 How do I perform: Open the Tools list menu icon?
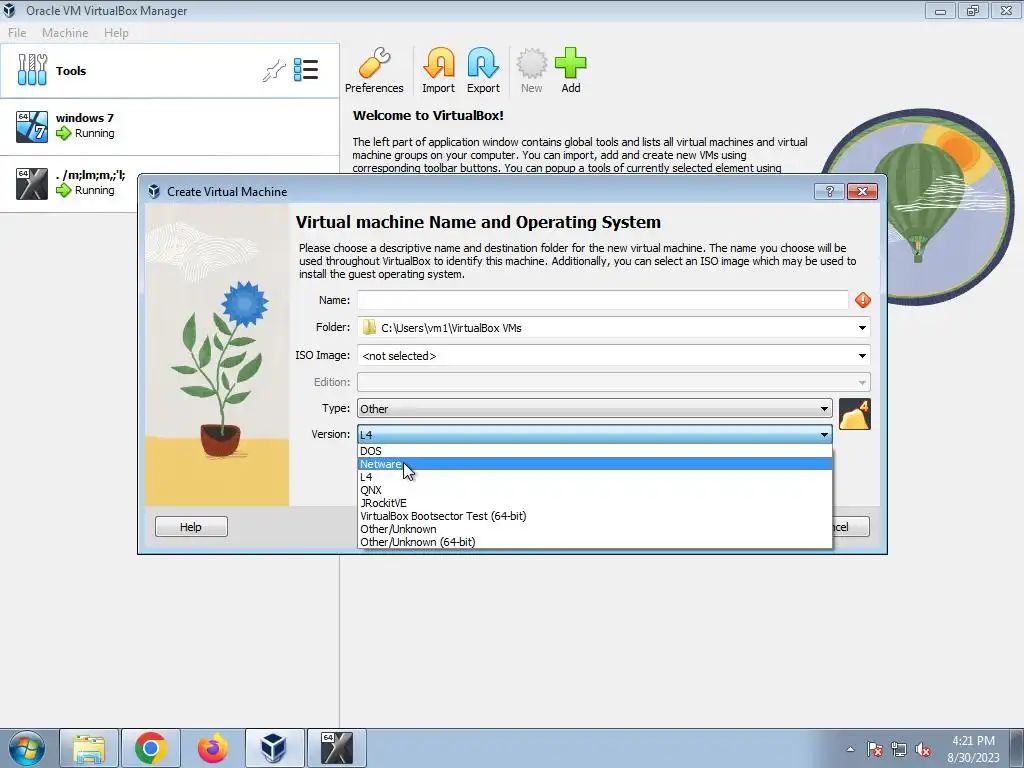click(x=306, y=70)
